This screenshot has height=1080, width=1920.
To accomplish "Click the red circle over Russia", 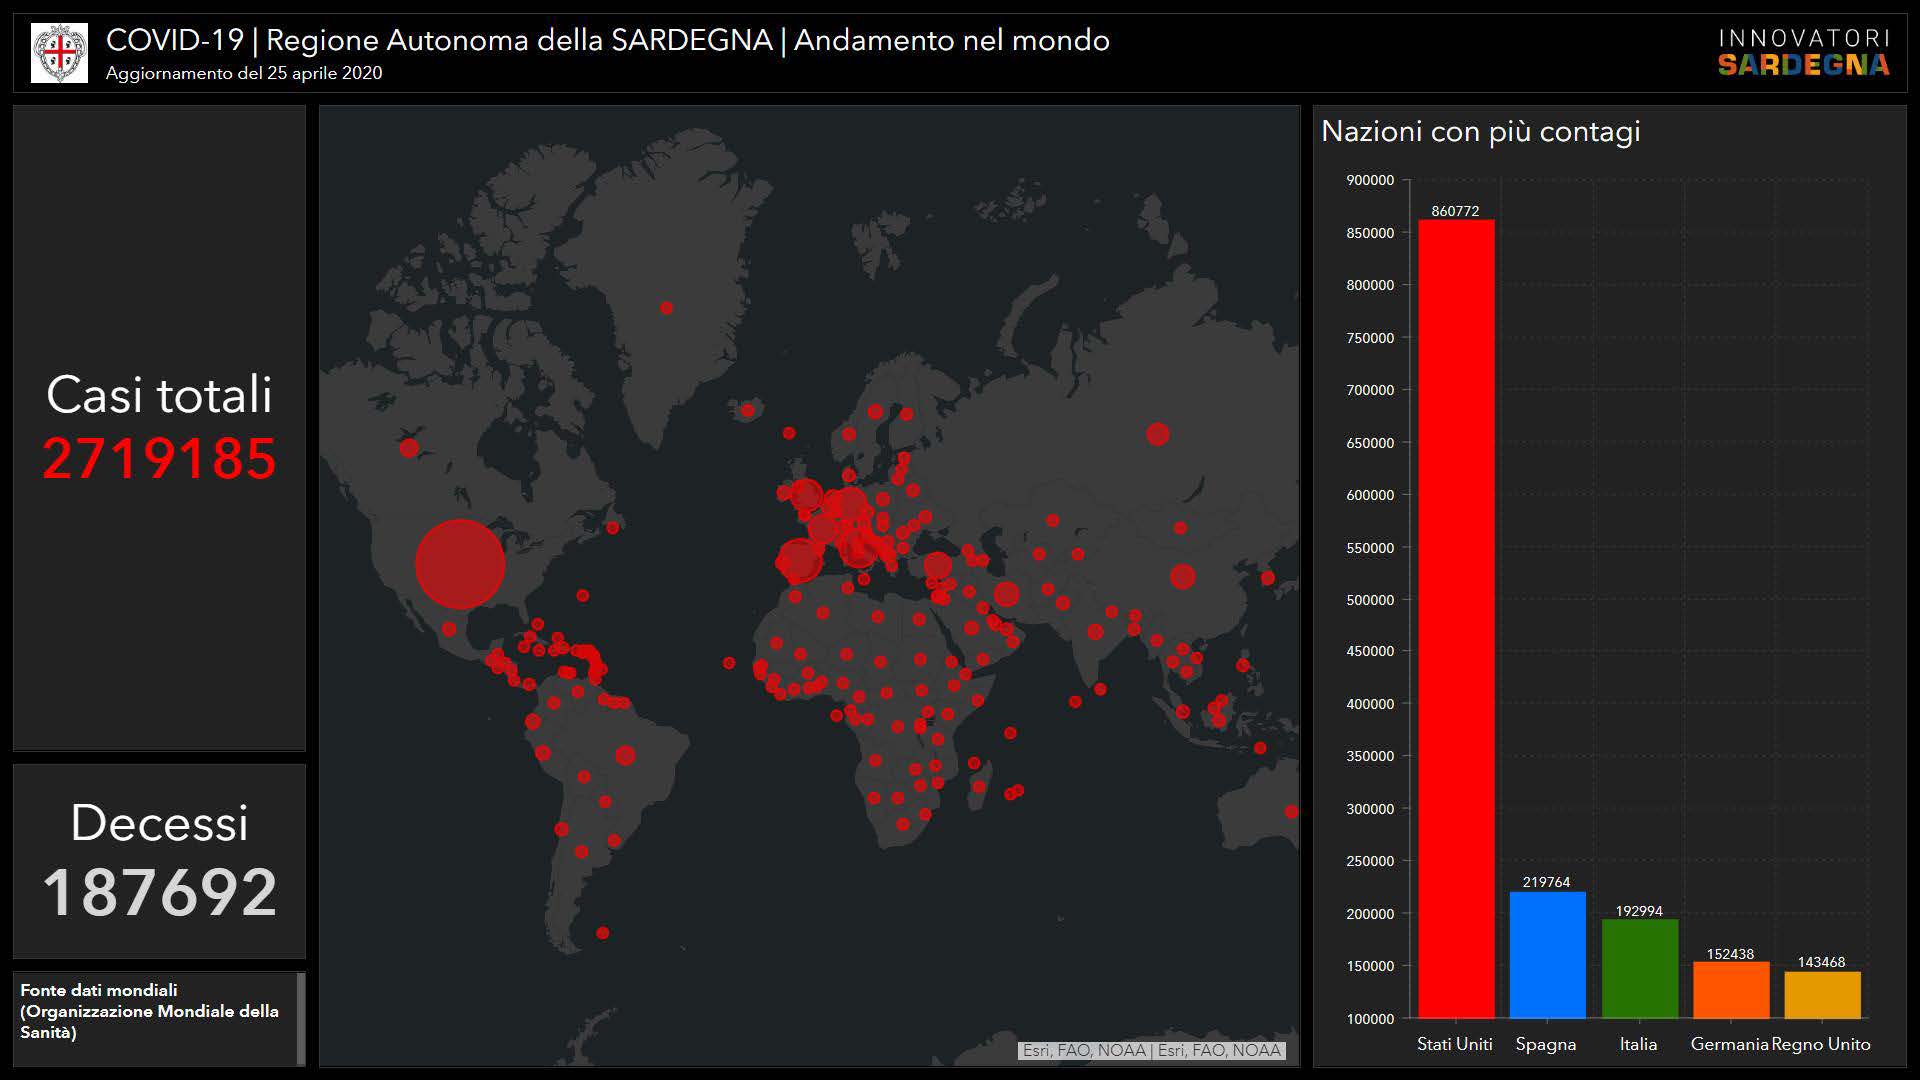I will (x=1158, y=434).
